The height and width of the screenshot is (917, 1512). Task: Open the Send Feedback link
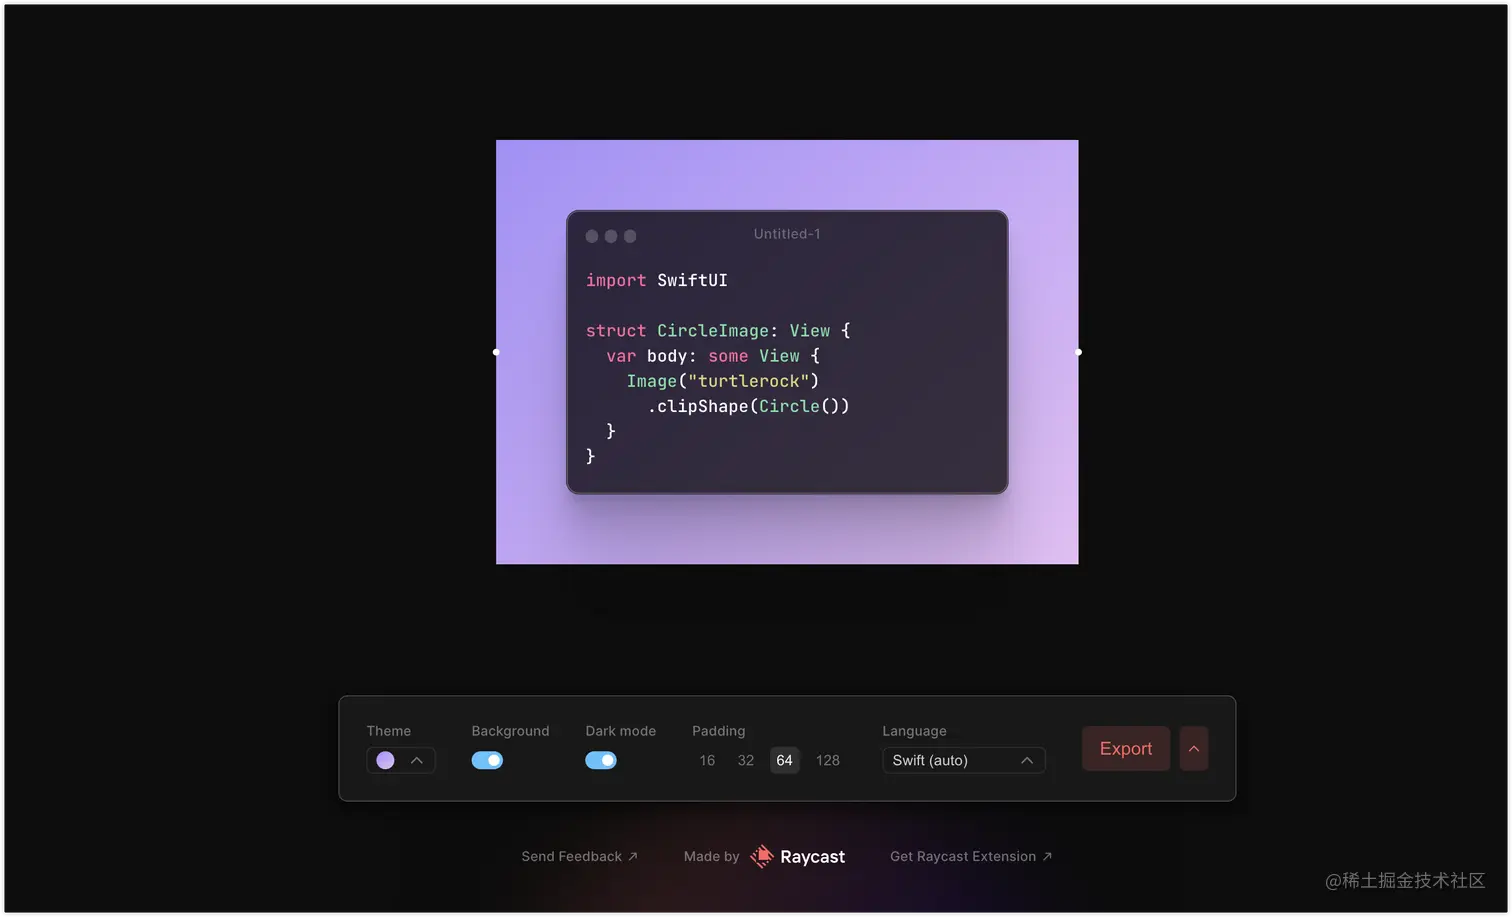pyautogui.click(x=579, y=856)
